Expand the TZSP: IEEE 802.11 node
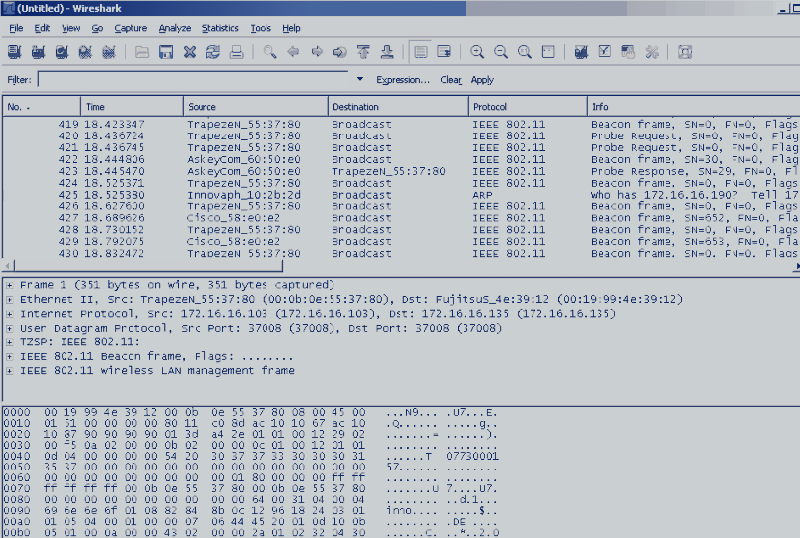Viewport: 800px width, 538px height. [9, 342]
